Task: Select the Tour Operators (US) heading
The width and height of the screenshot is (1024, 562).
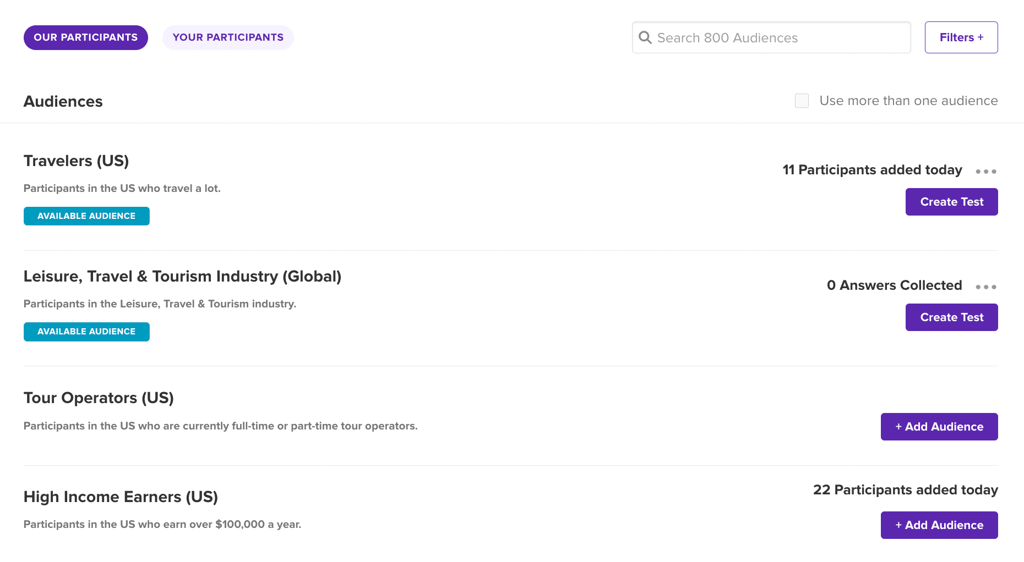Action: point(98,398)
